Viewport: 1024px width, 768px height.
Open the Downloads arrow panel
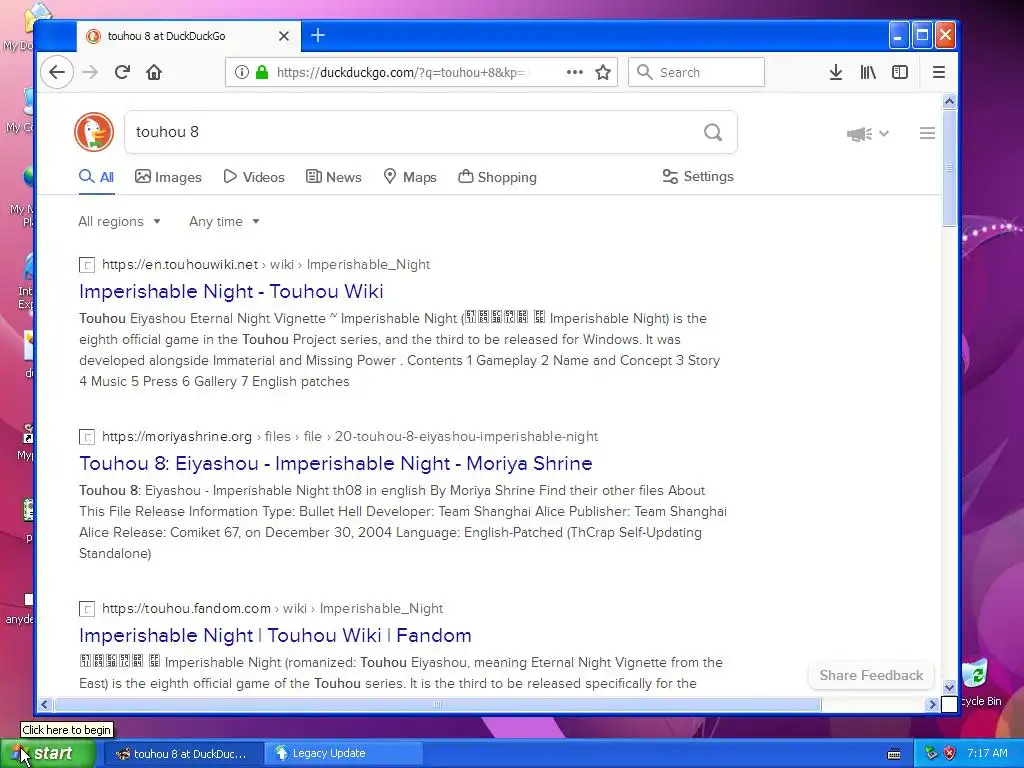(x=836, y=72)
